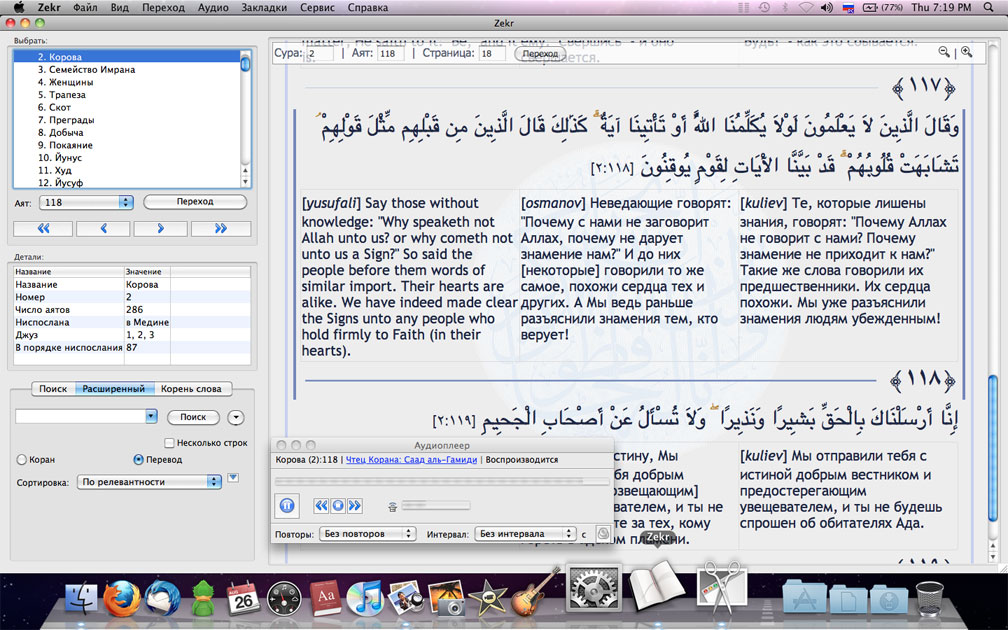1008x630 pixels.
Task: Open Finder from the Dock
Action: [x=82, y=599]
